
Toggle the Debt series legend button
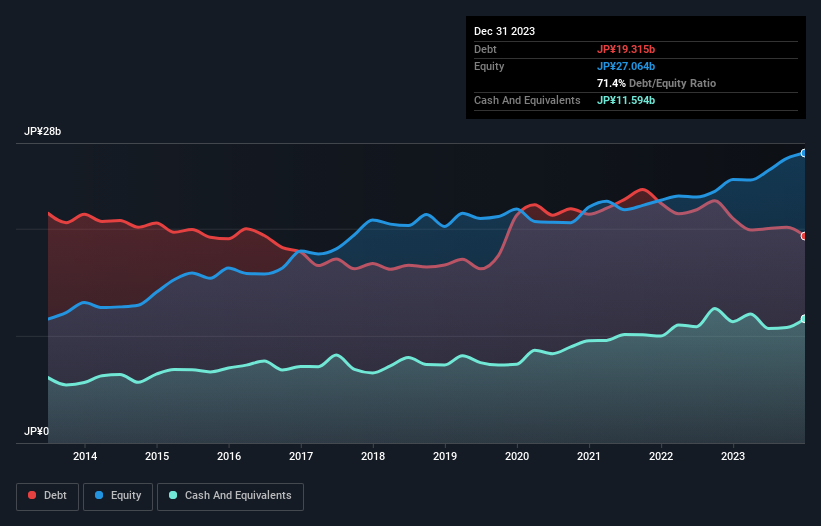[x=47, y=496]
